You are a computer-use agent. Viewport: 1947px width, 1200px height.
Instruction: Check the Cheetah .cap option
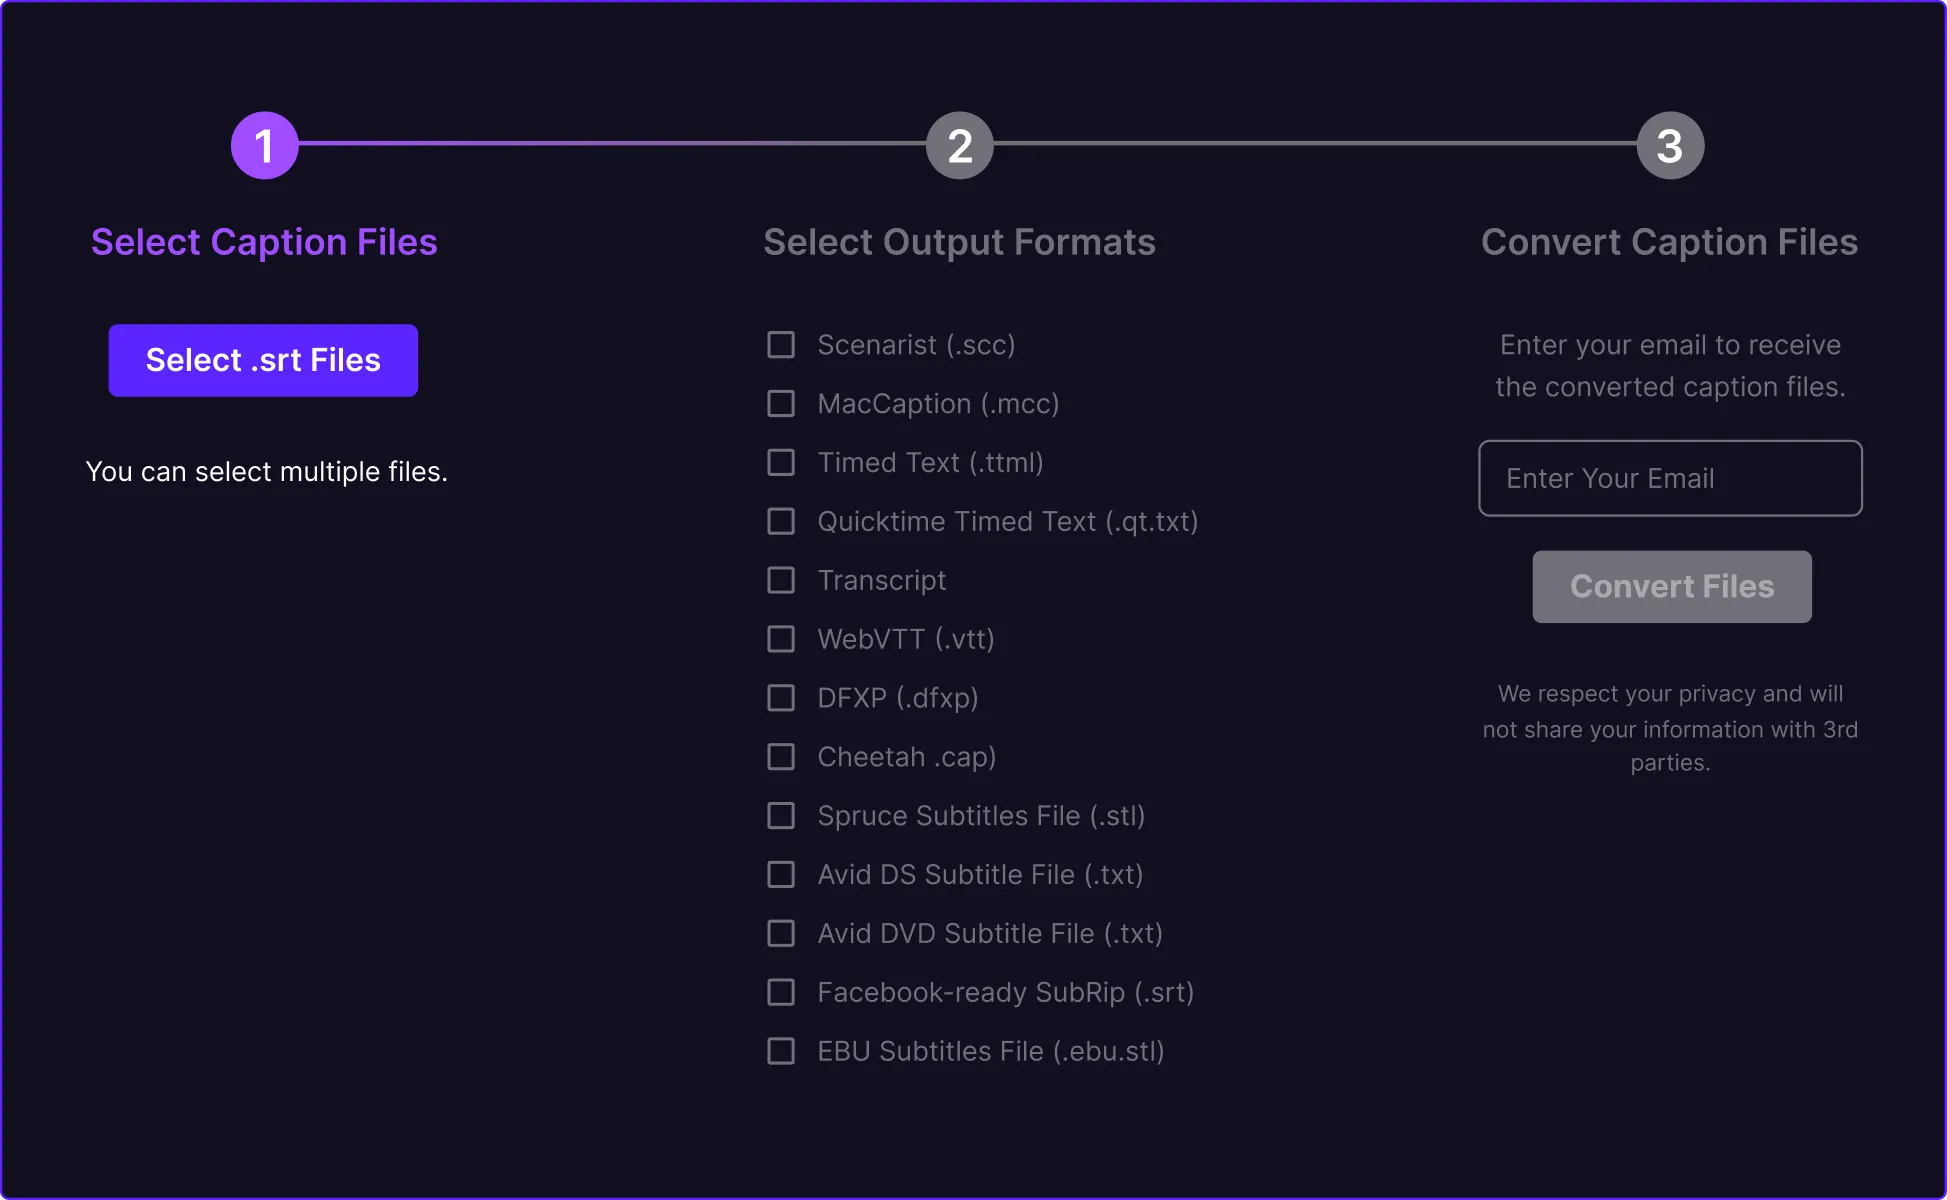781,757
